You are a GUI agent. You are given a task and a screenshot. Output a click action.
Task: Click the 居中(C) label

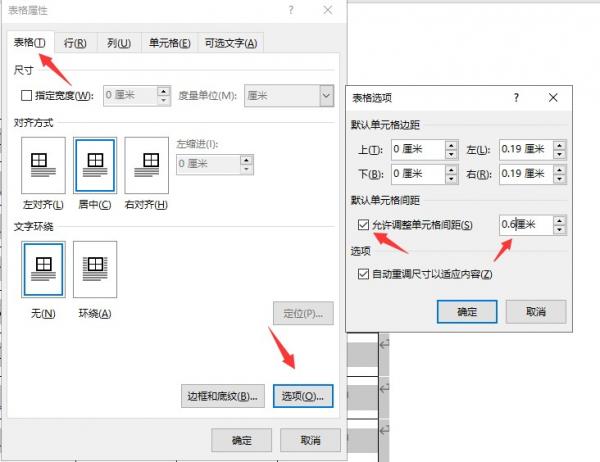click(95, 205)
